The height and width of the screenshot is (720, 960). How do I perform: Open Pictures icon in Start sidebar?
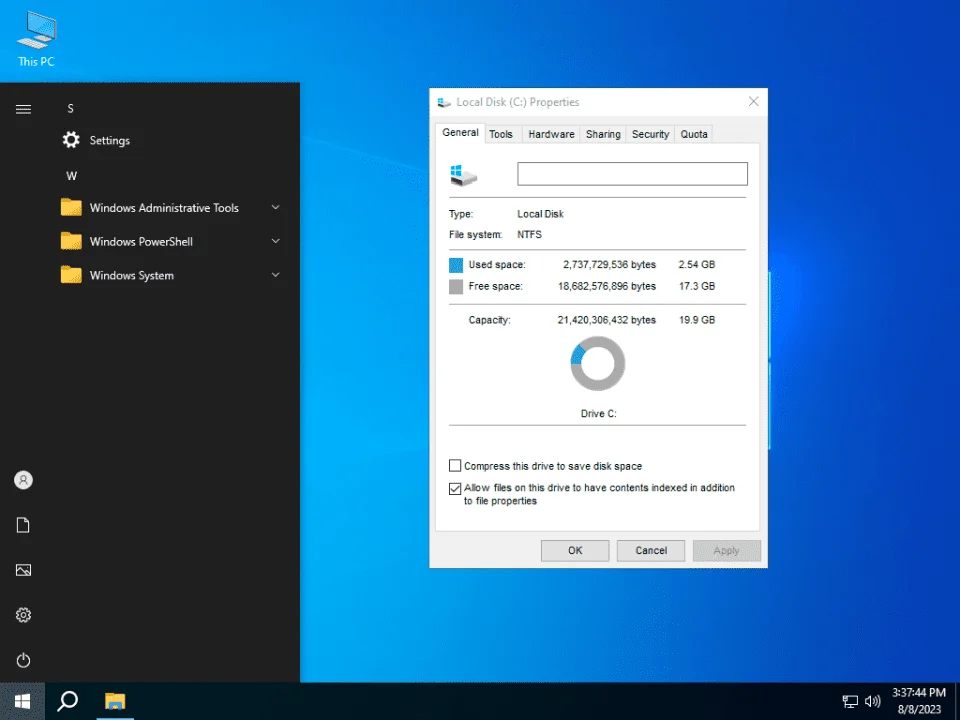tap(23, 570)
